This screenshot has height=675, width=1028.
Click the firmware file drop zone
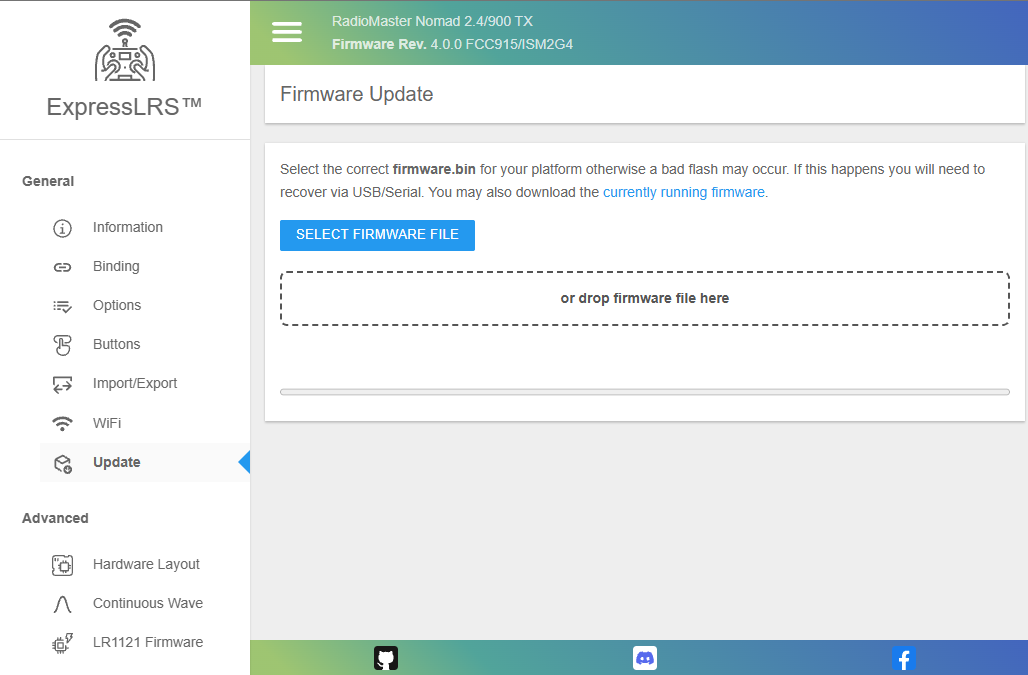645,297
